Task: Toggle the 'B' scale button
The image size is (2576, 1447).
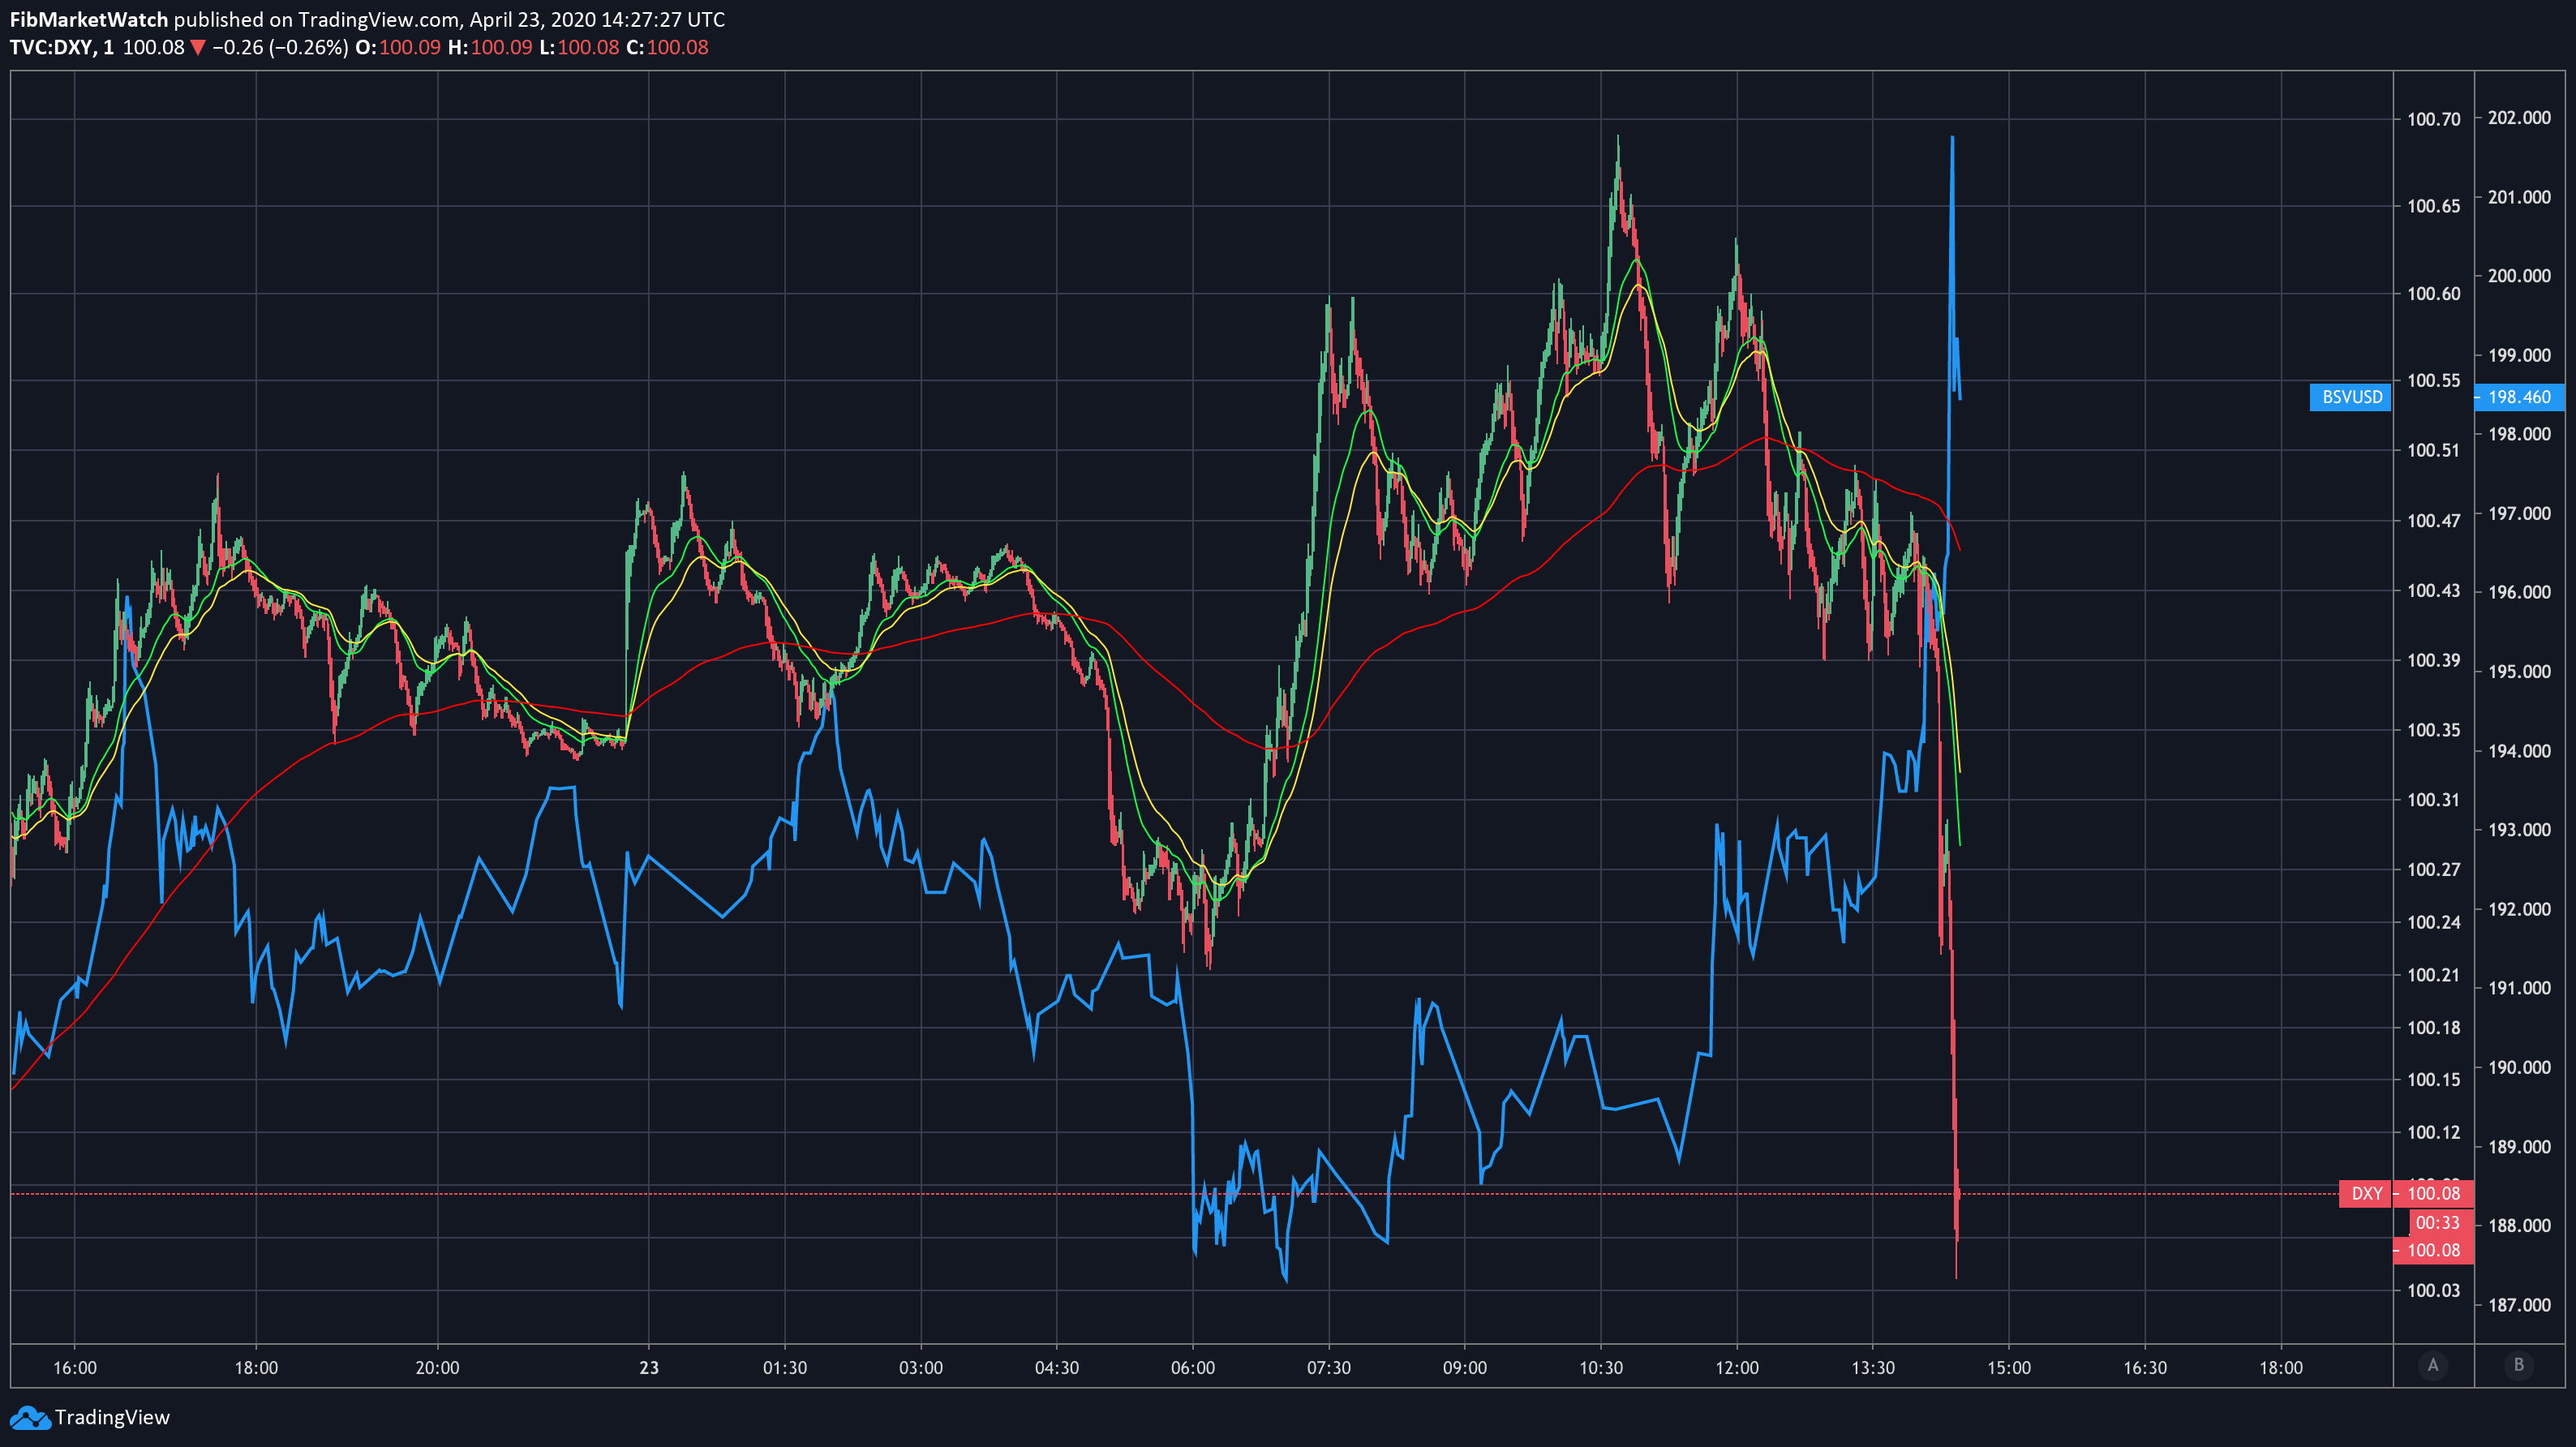Action: click(x=2519, y=1365)
